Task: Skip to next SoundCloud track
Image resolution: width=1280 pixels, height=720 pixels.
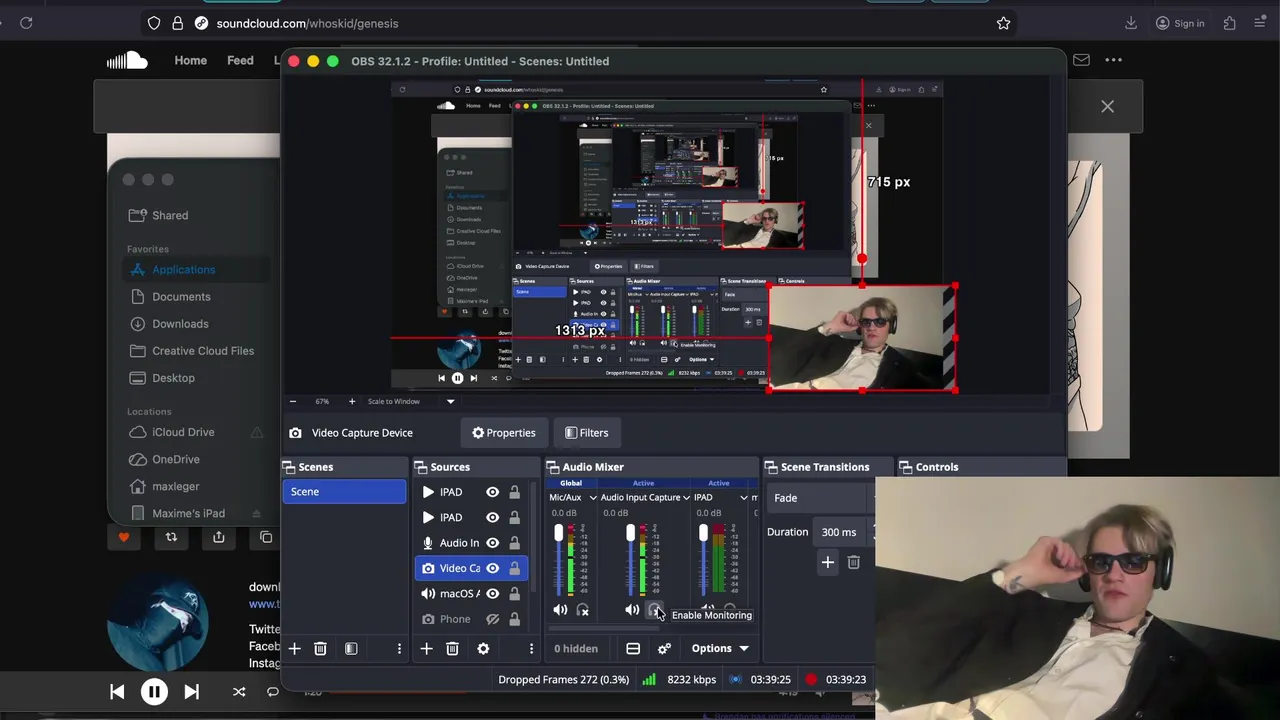Action: 192,692
